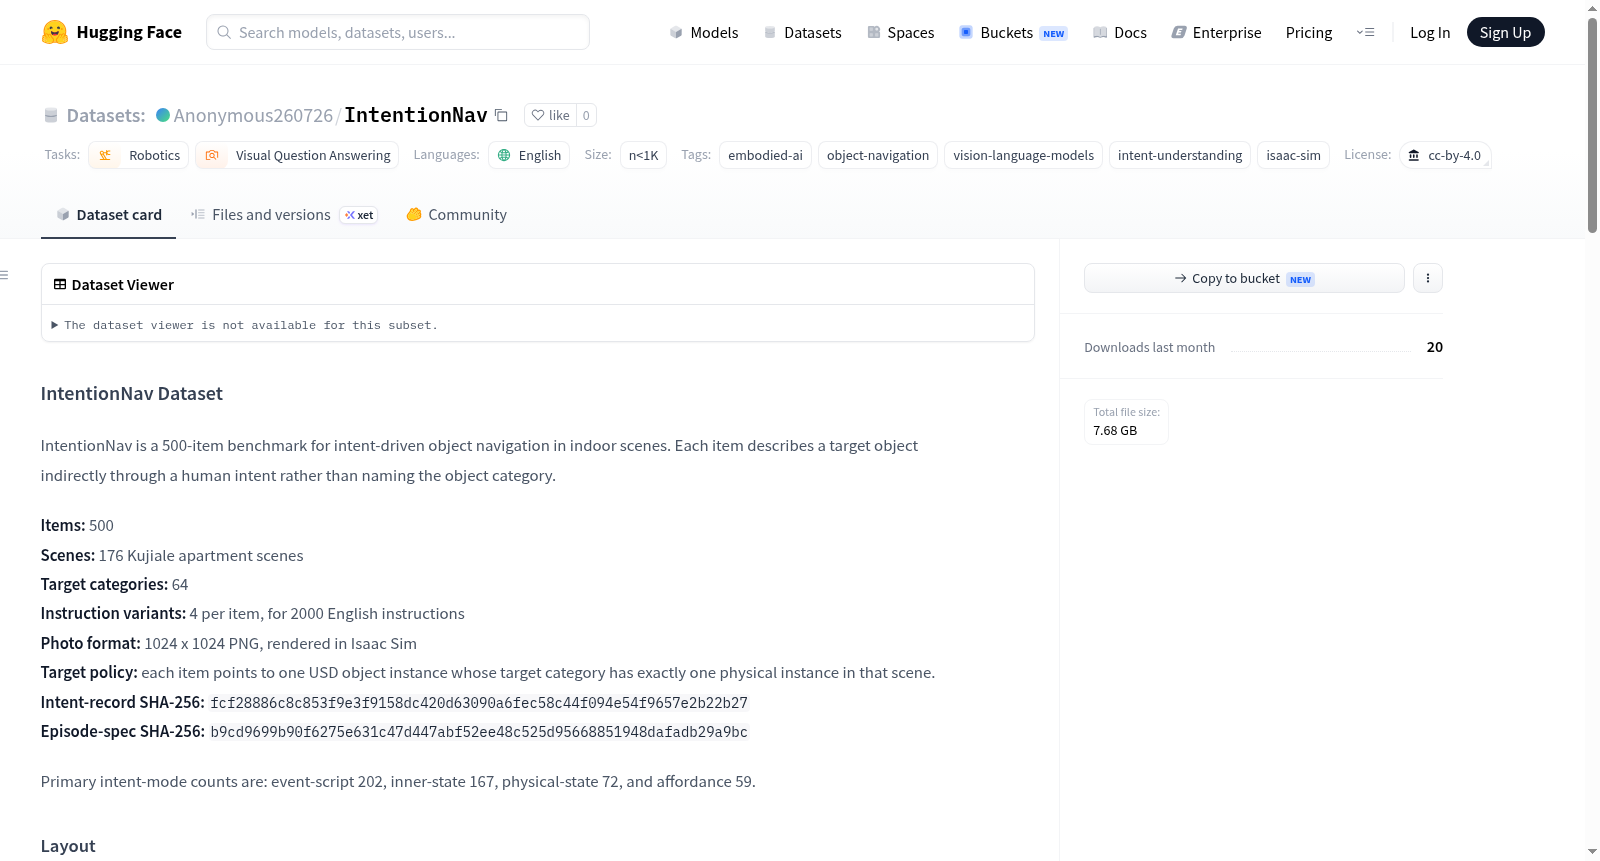
Task: Click the Datasets breadcrumb link
Action: coord(106,115)
